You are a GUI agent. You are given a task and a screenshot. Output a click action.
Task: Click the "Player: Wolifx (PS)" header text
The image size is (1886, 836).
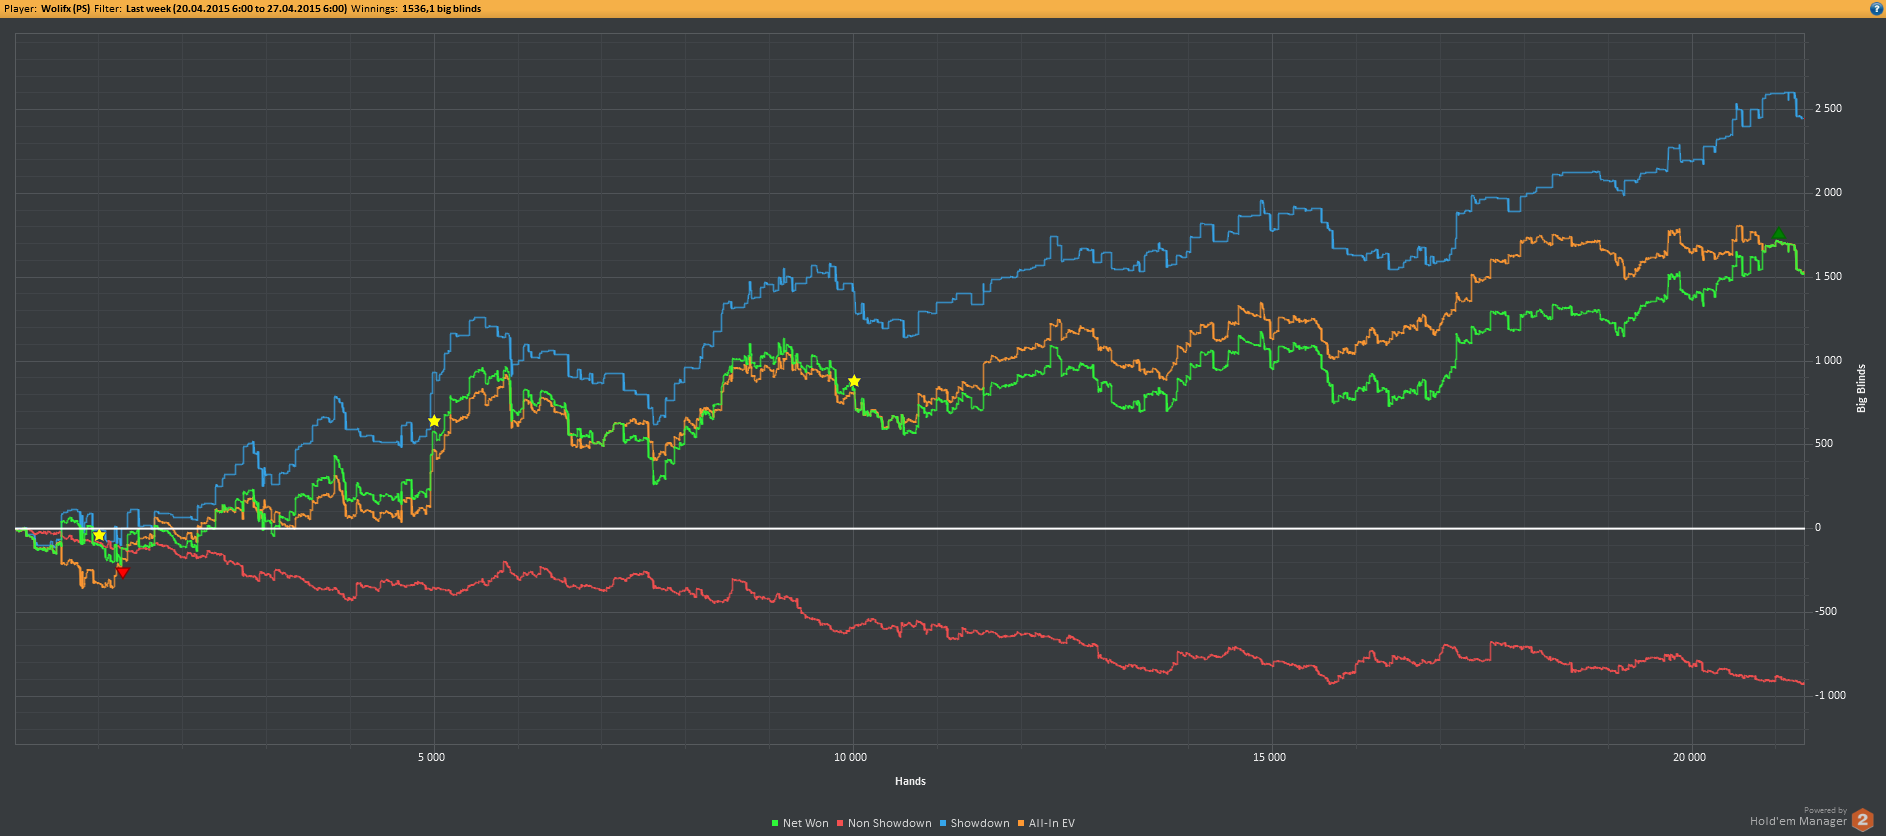coord(47,9)
